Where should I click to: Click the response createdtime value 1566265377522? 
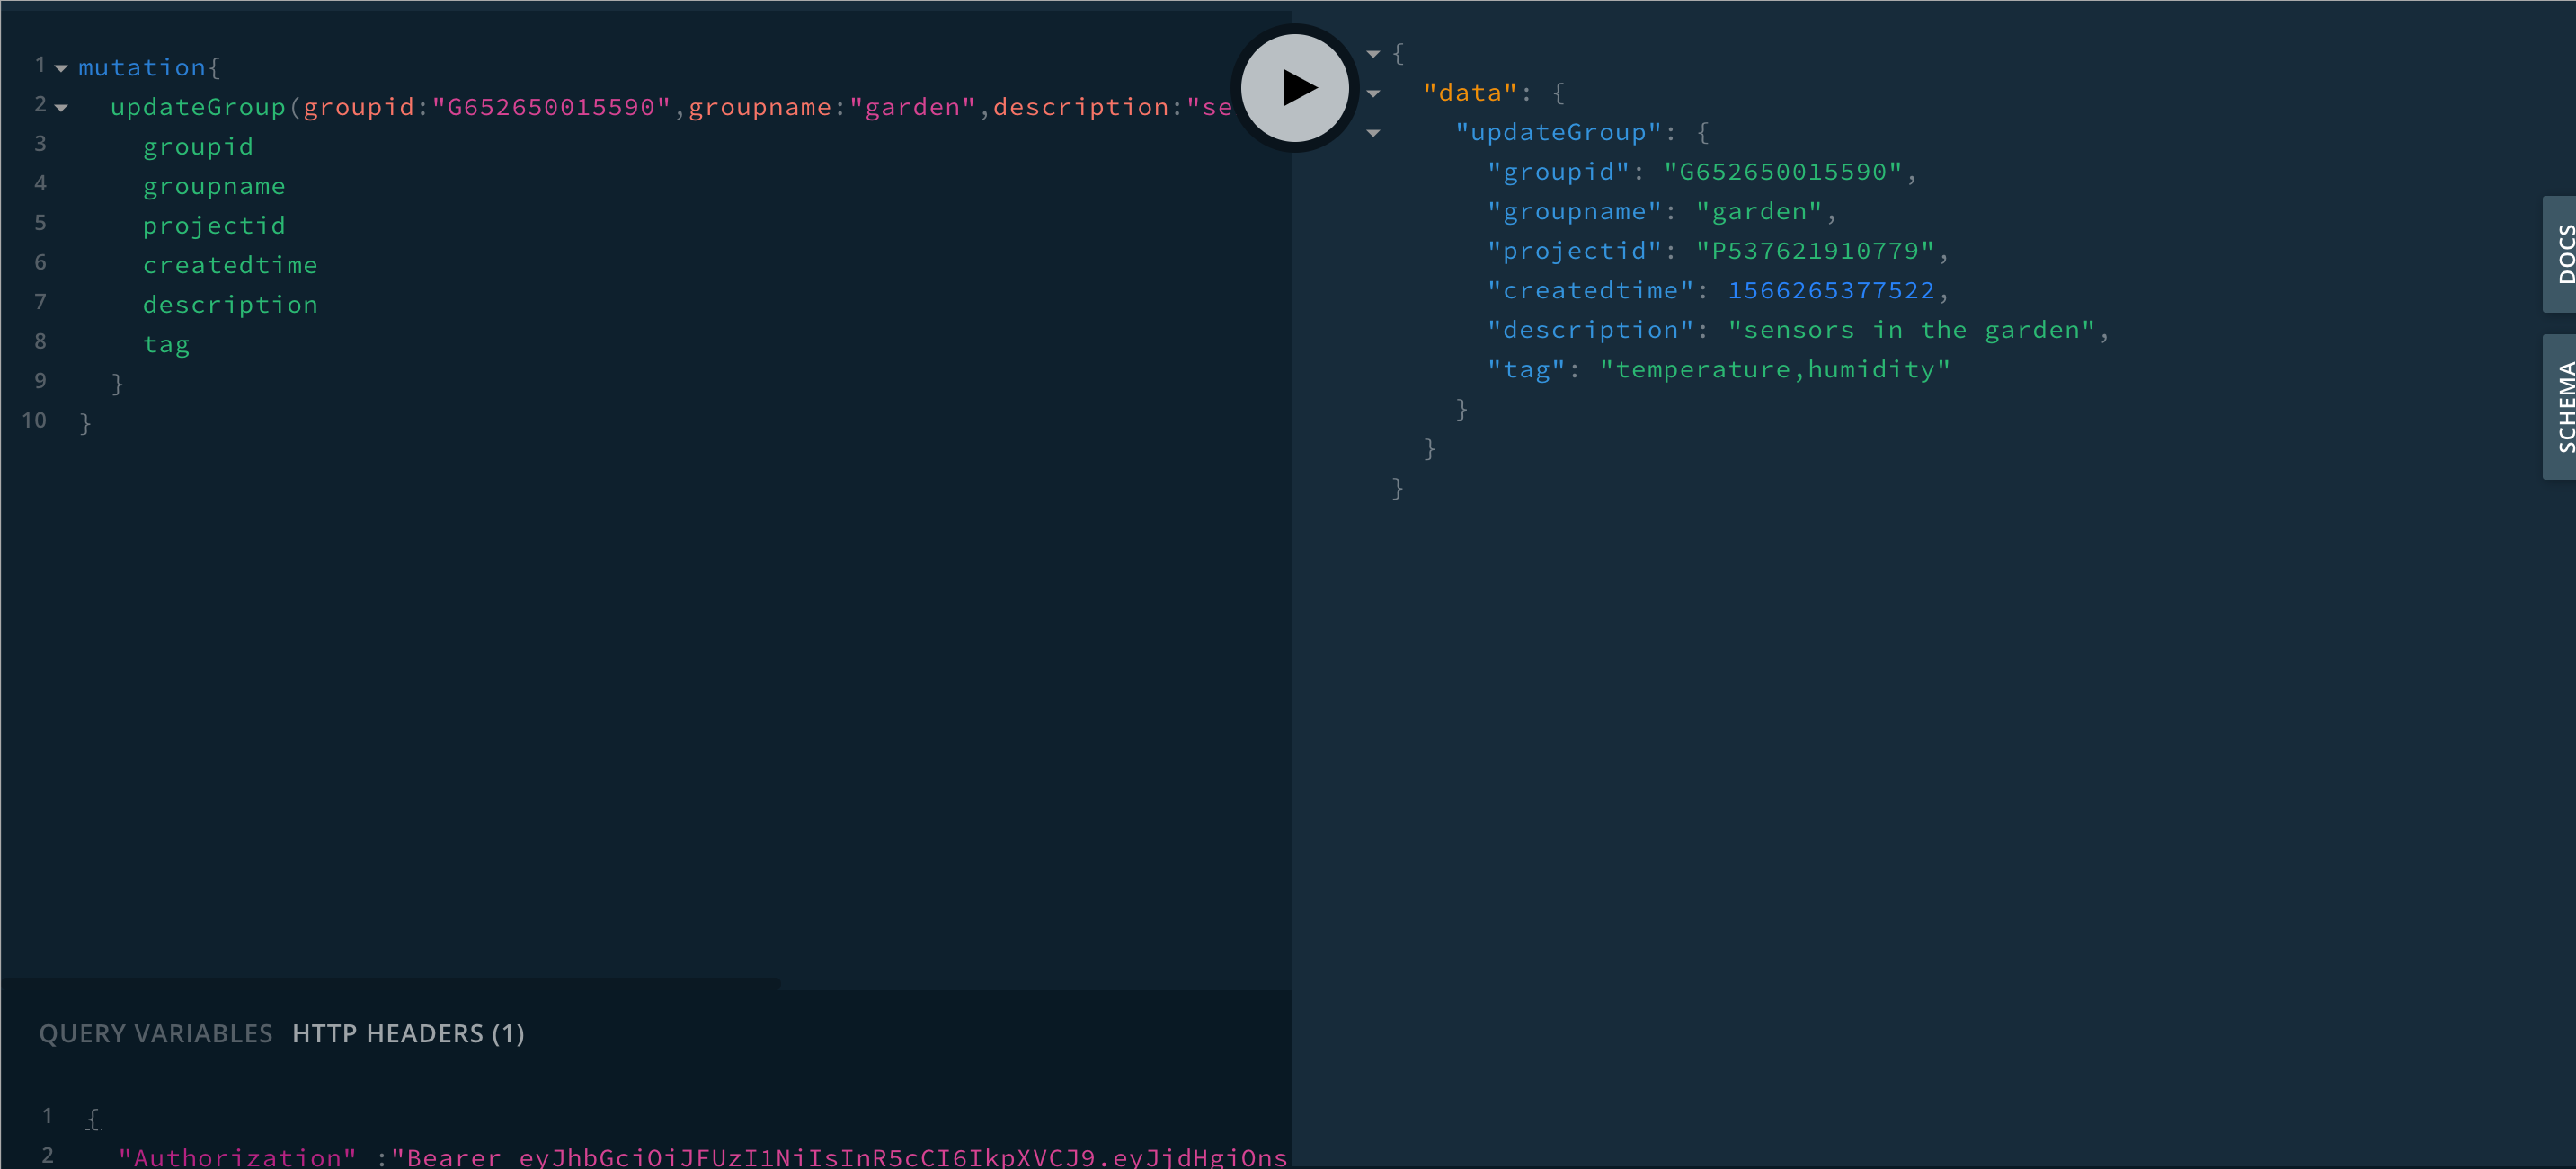(x=1831, y=291)
